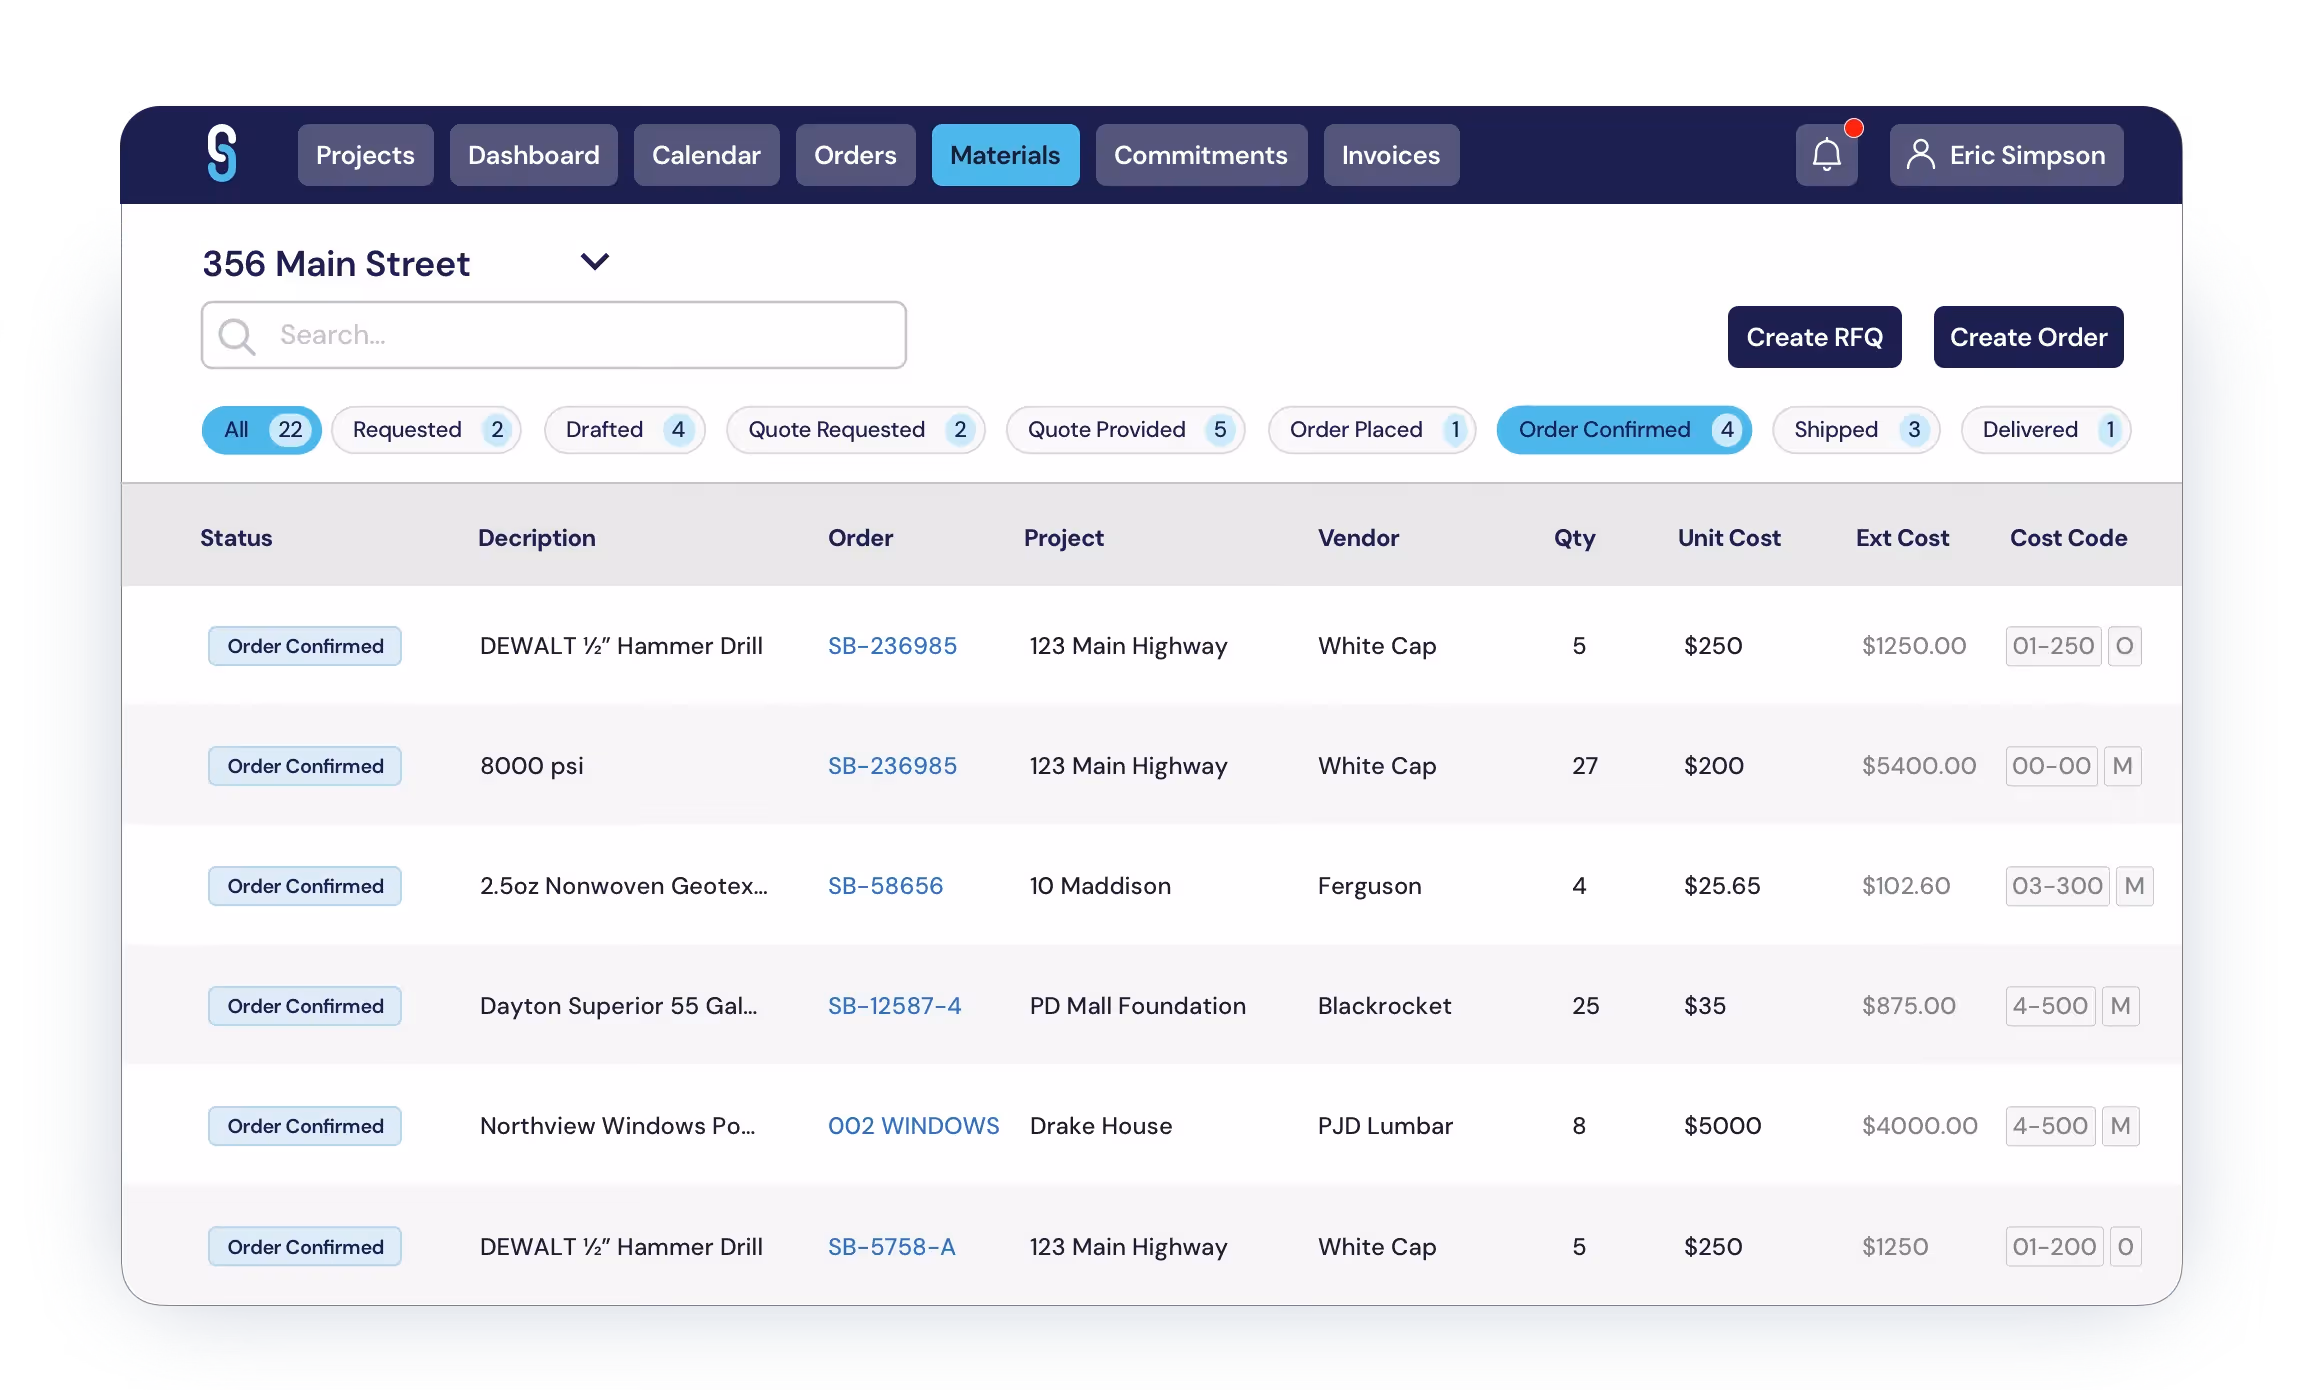Click the Create RFQ button
This screenshot has width=2300, height=1390.
1814,337
